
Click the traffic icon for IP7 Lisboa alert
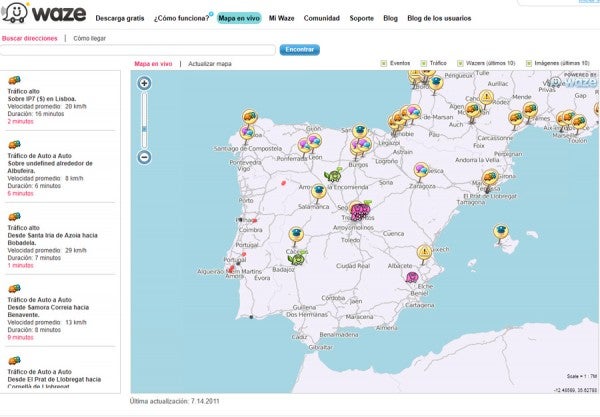coord(14,80)
